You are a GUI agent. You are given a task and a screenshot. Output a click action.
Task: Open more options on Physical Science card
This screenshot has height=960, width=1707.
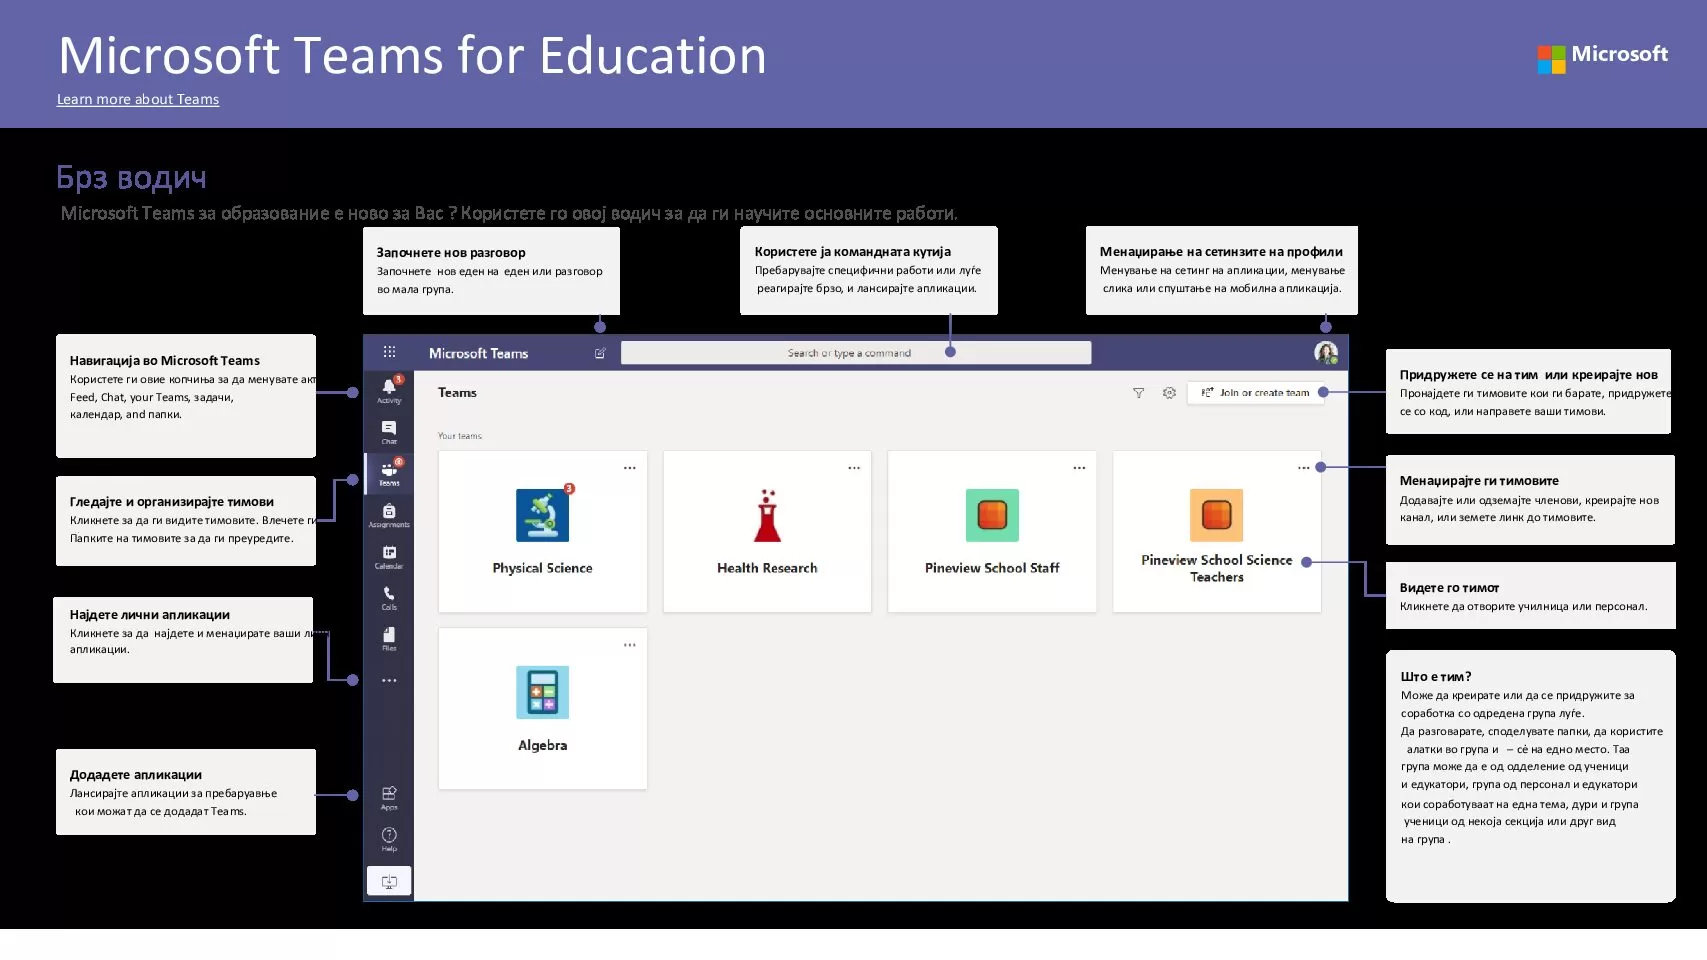[x=630, y=468]
